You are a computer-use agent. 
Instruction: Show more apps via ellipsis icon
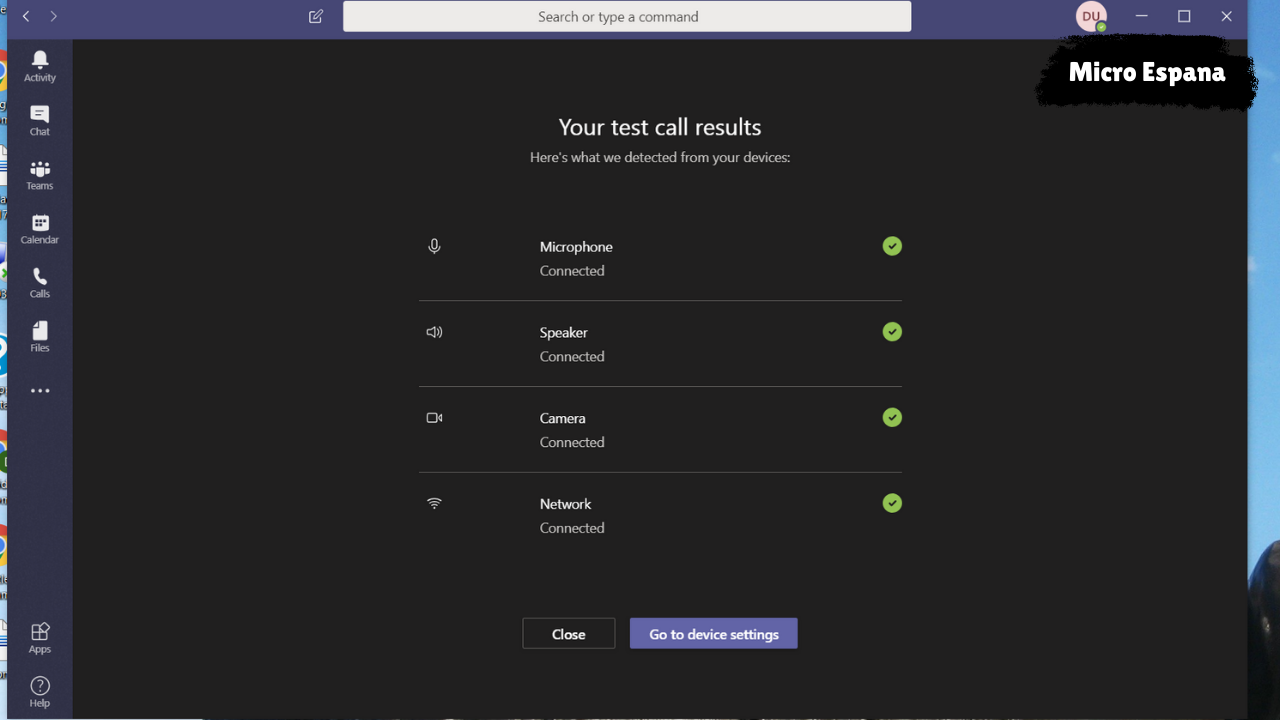point(40,391)
